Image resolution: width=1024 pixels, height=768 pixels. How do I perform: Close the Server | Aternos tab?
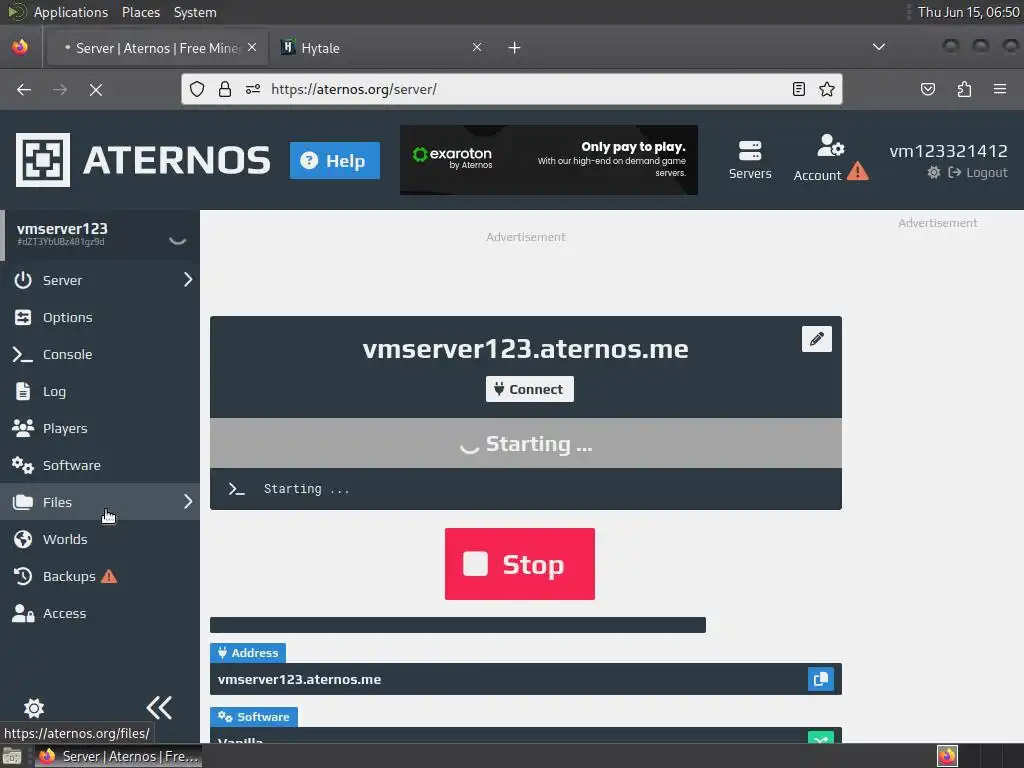pyautogui.click(x=252, y=47)
